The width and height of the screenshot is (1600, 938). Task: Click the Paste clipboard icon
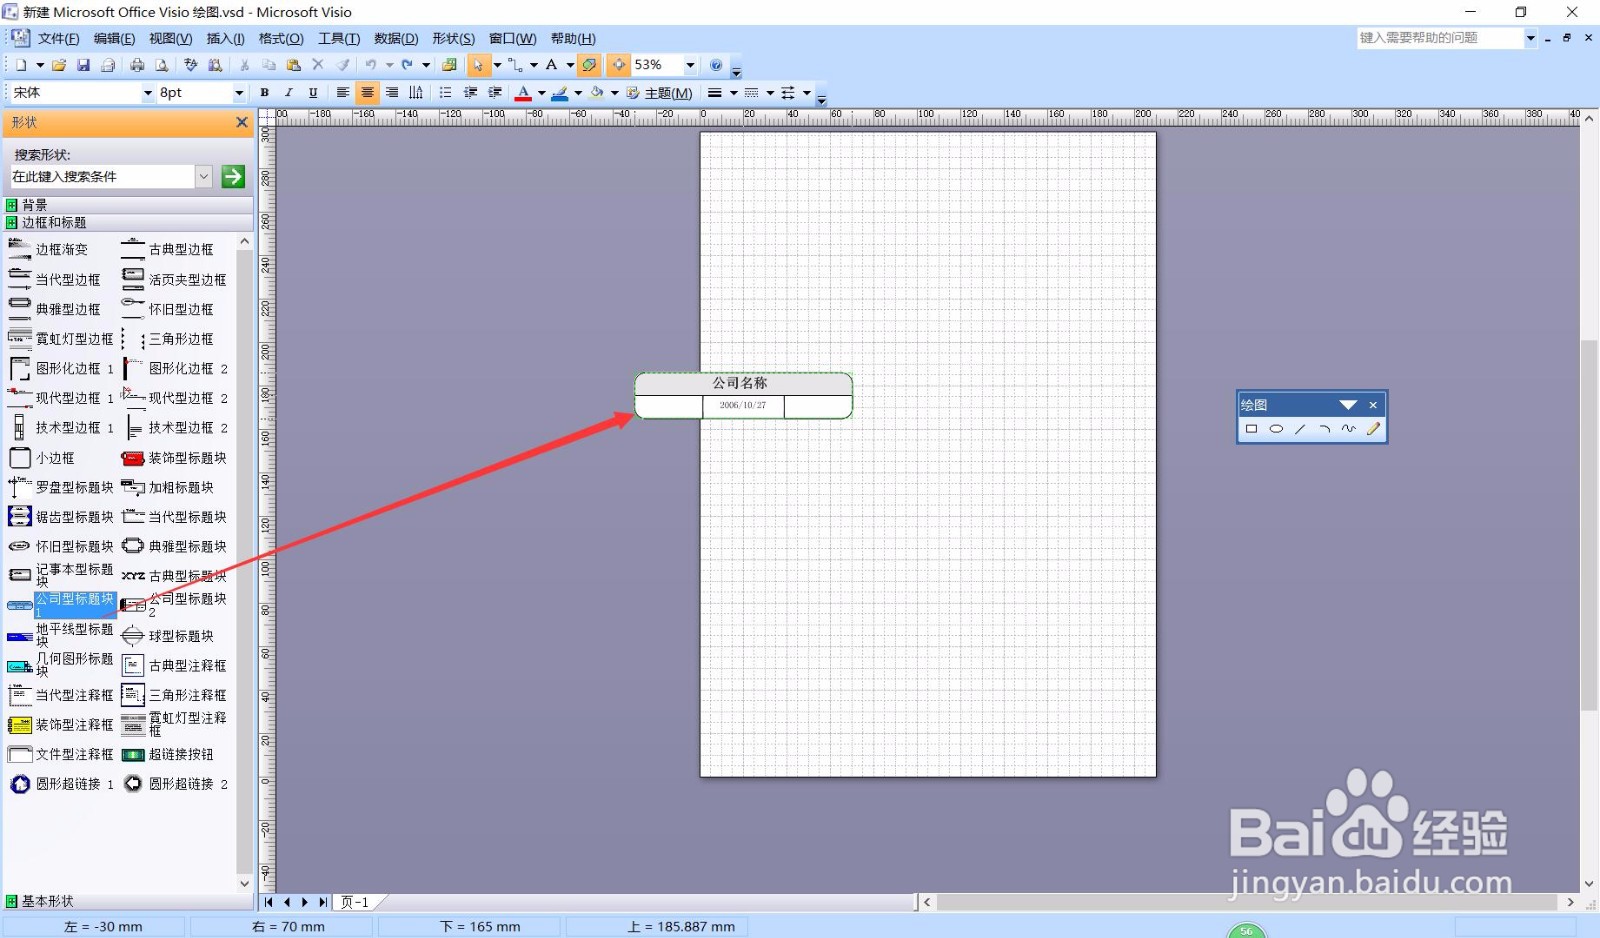(293, 65)
